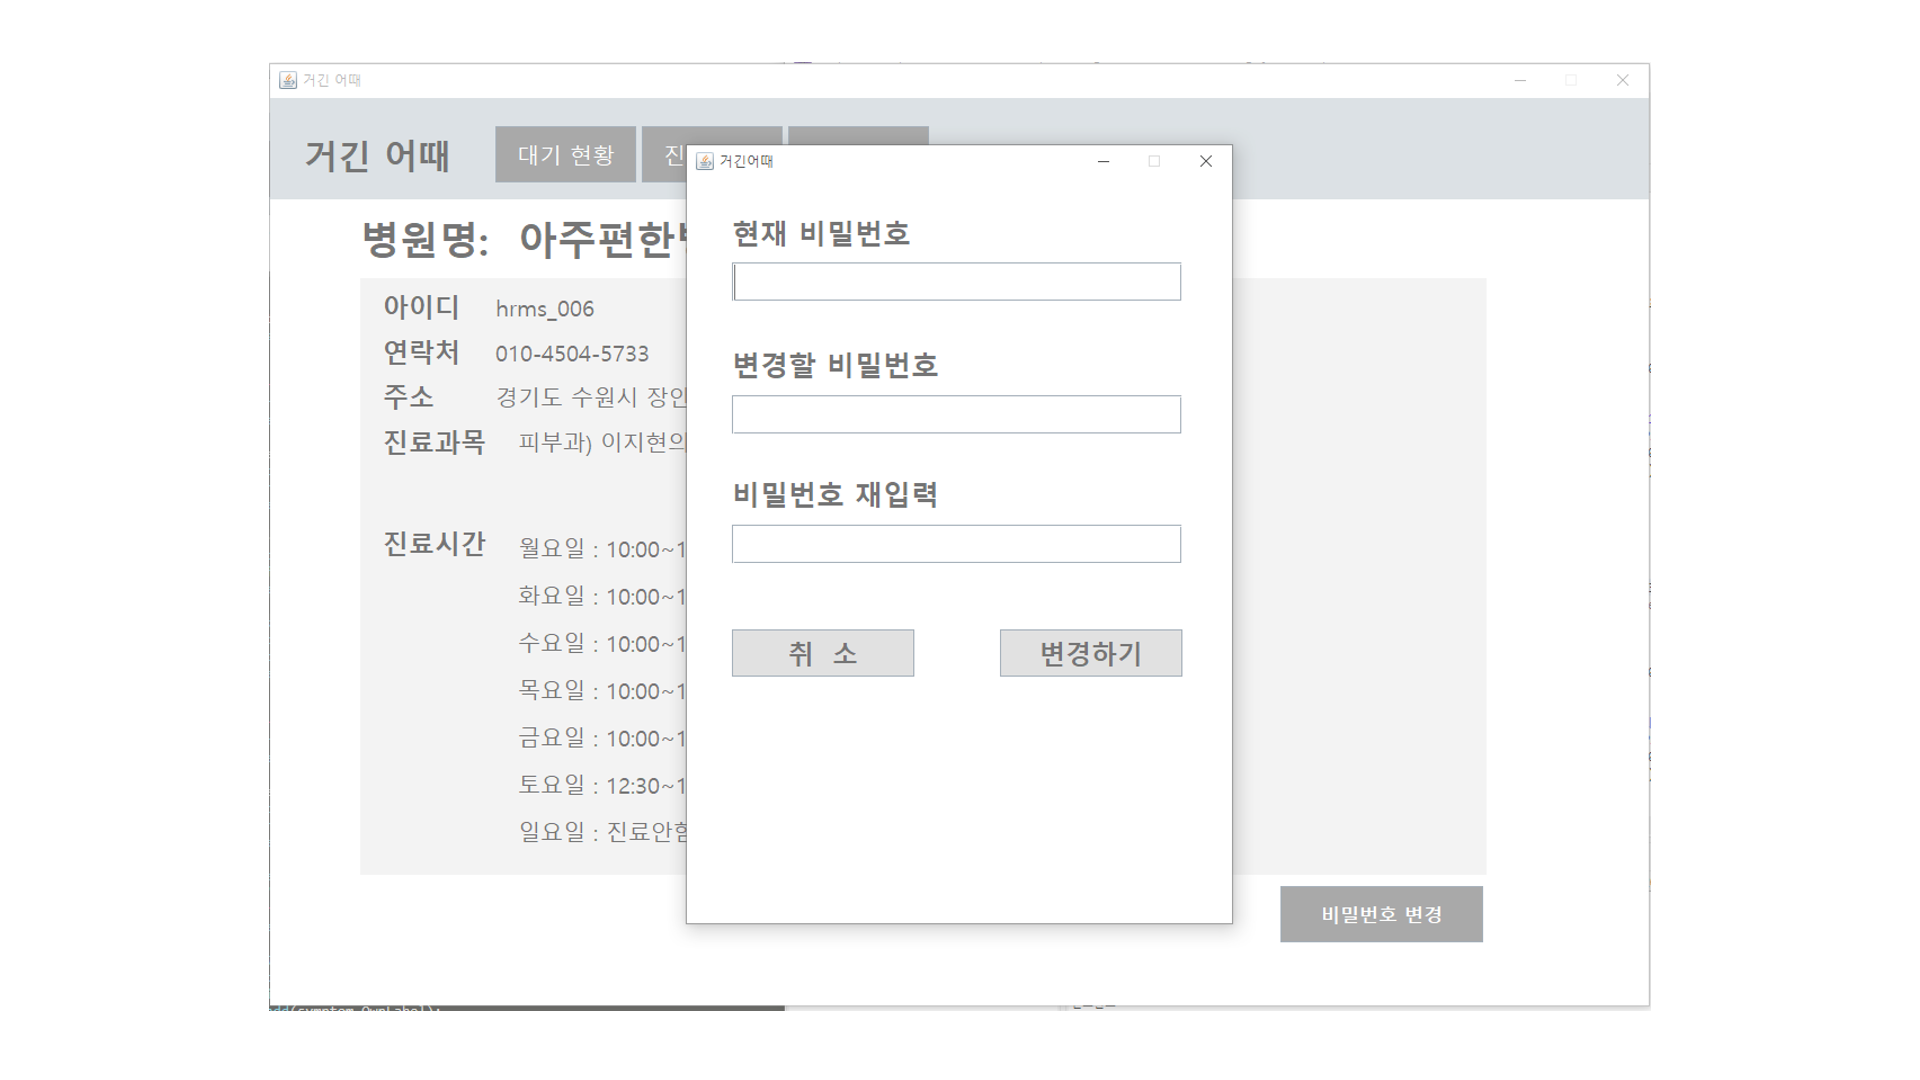Click the Java icon in main window title bar
Screen dimensions: 1920x1080
point(288,80)
